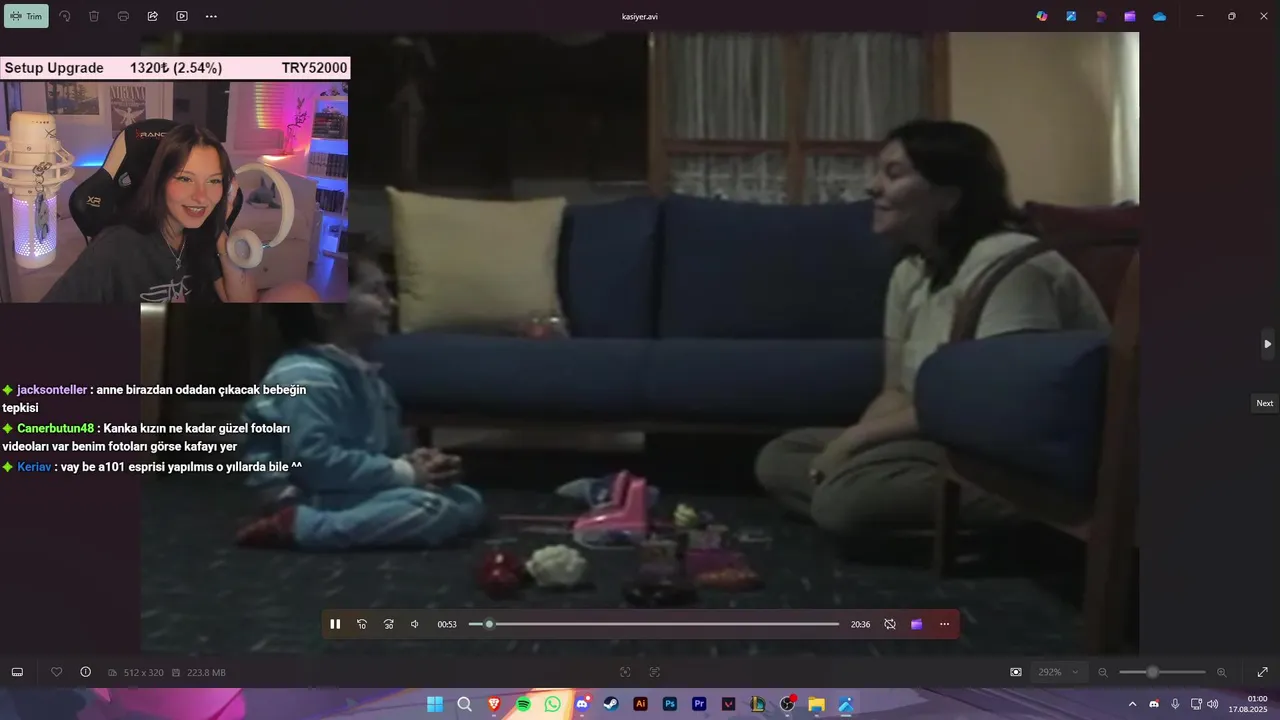Viewport: 1280px width, 720px height.
Task: Toggle the filmstrip icon at bottom left
Action: [x=17, y=672]
